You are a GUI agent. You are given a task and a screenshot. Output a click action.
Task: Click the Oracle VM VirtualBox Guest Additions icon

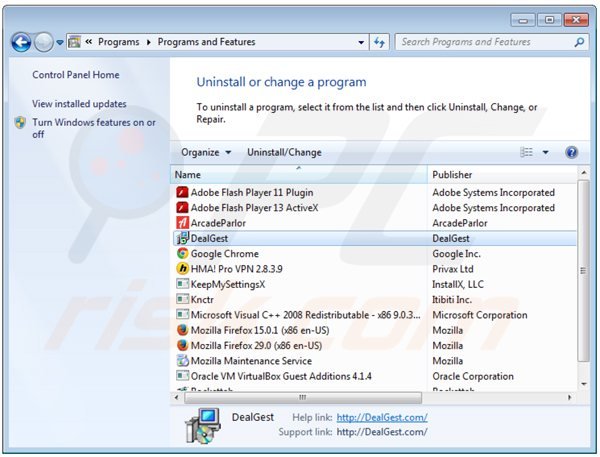183,376
